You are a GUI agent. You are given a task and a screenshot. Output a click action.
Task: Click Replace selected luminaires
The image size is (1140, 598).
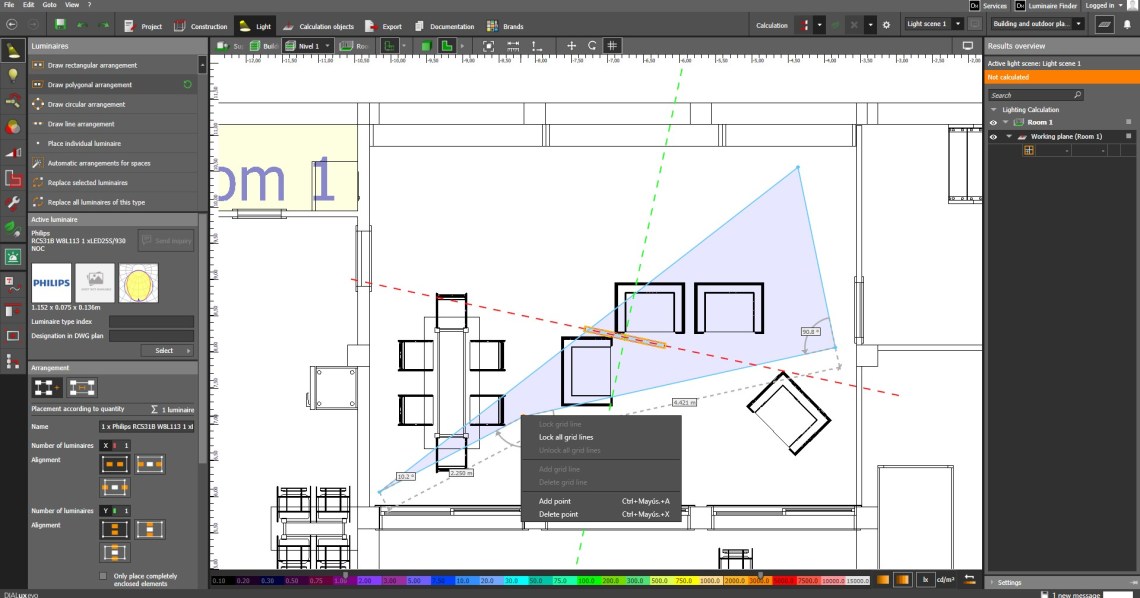(x=88, y=183)
